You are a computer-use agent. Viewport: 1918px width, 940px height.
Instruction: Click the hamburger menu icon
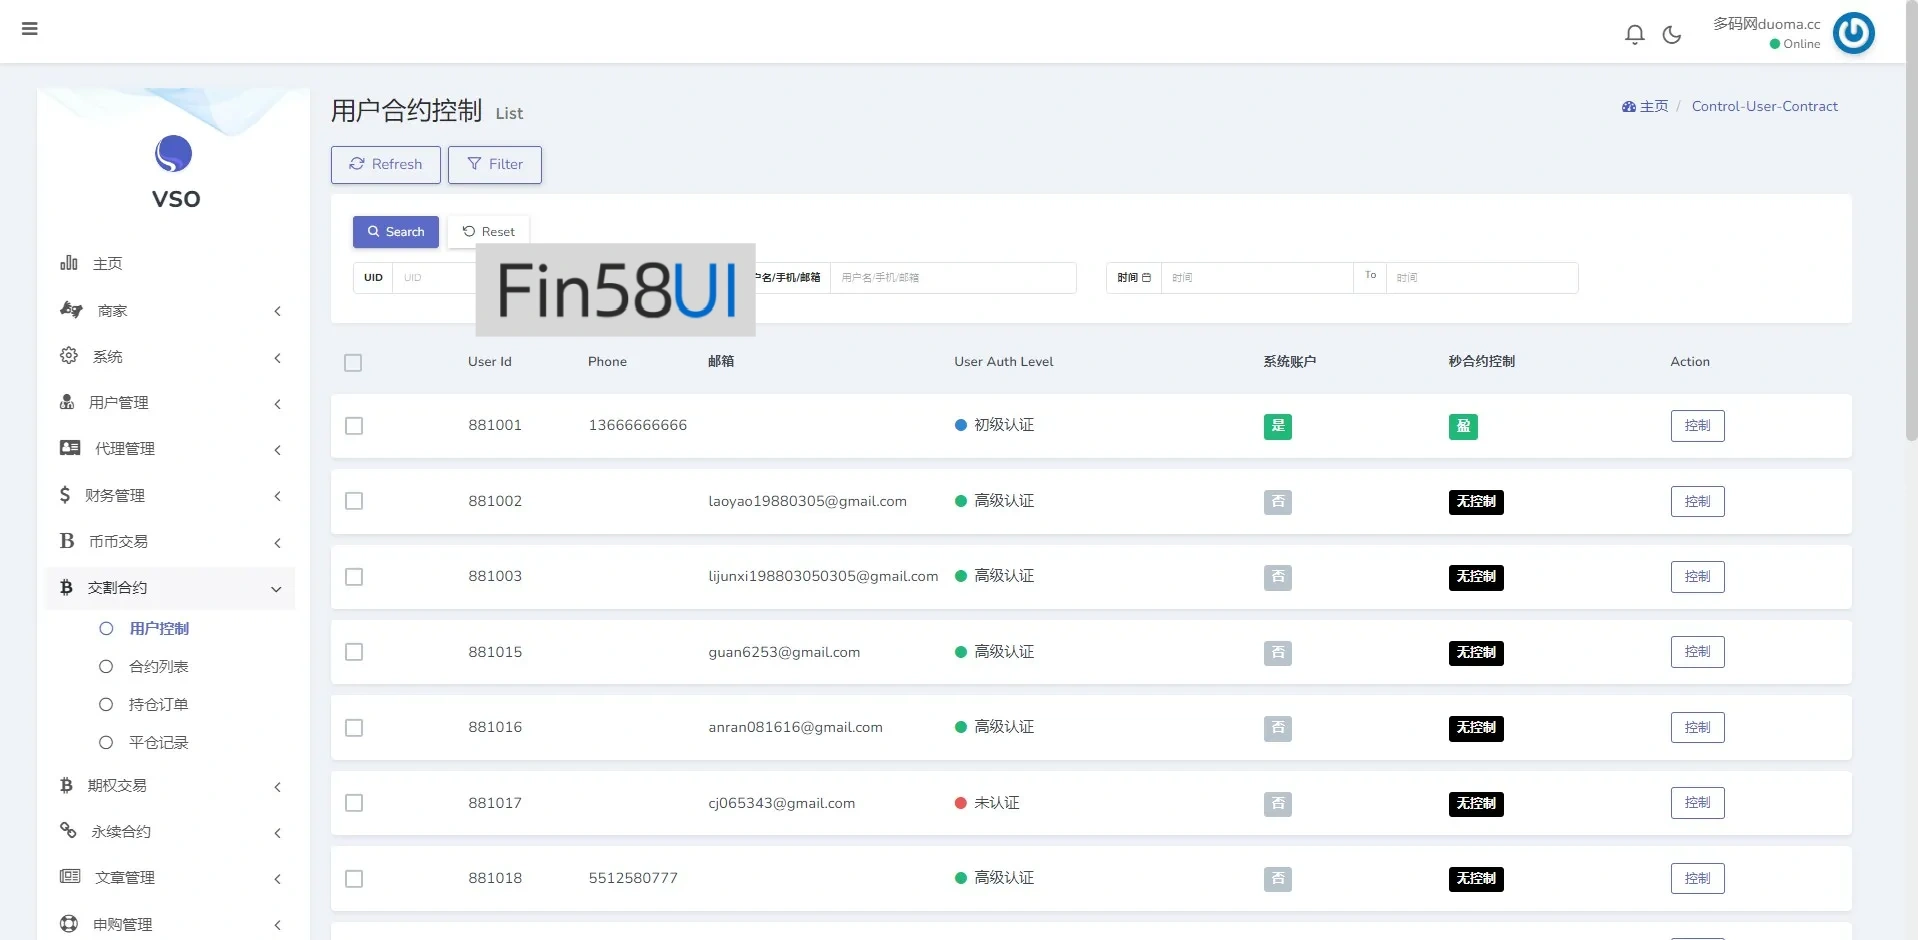point(30,29)
